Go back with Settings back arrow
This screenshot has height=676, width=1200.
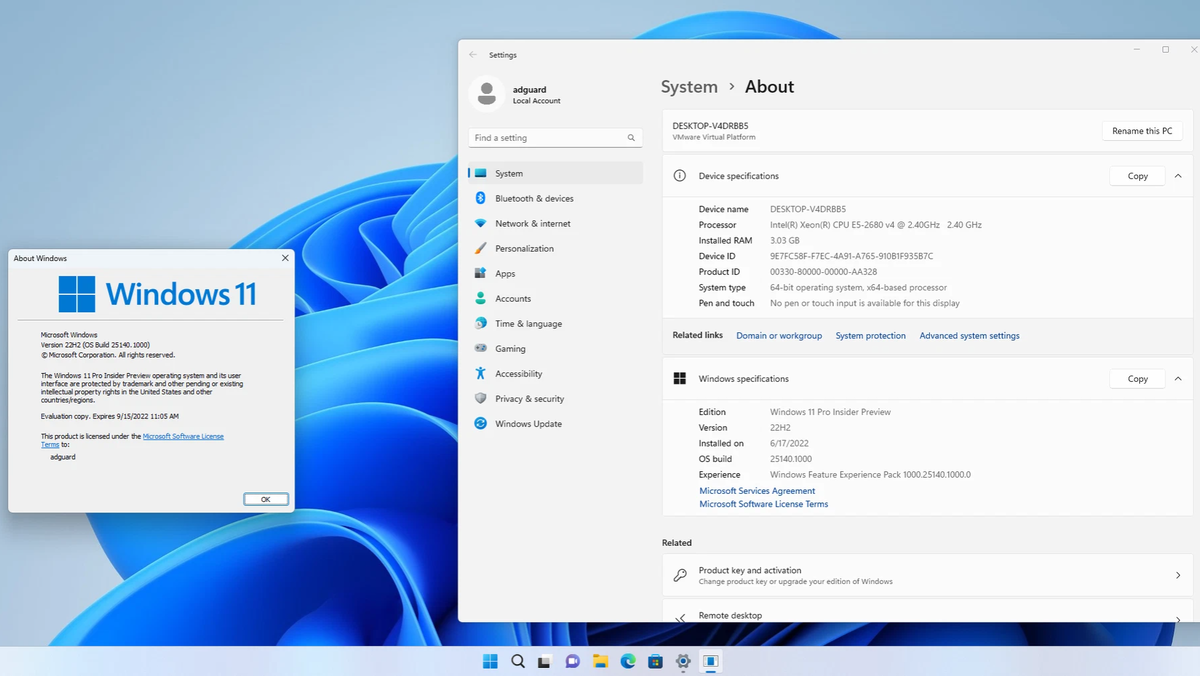point(473,55)
